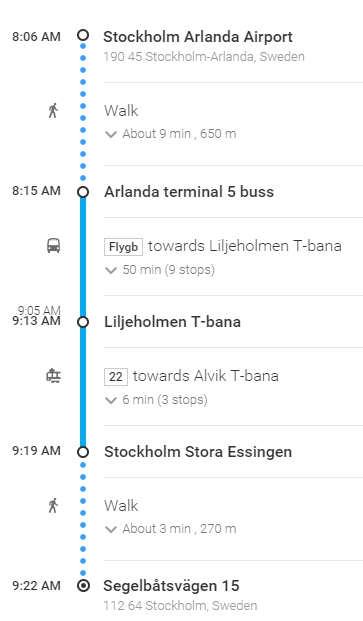Select Stockholm Stora Essingen stop name
363x621 pixels.
click(x=198, y=452)
